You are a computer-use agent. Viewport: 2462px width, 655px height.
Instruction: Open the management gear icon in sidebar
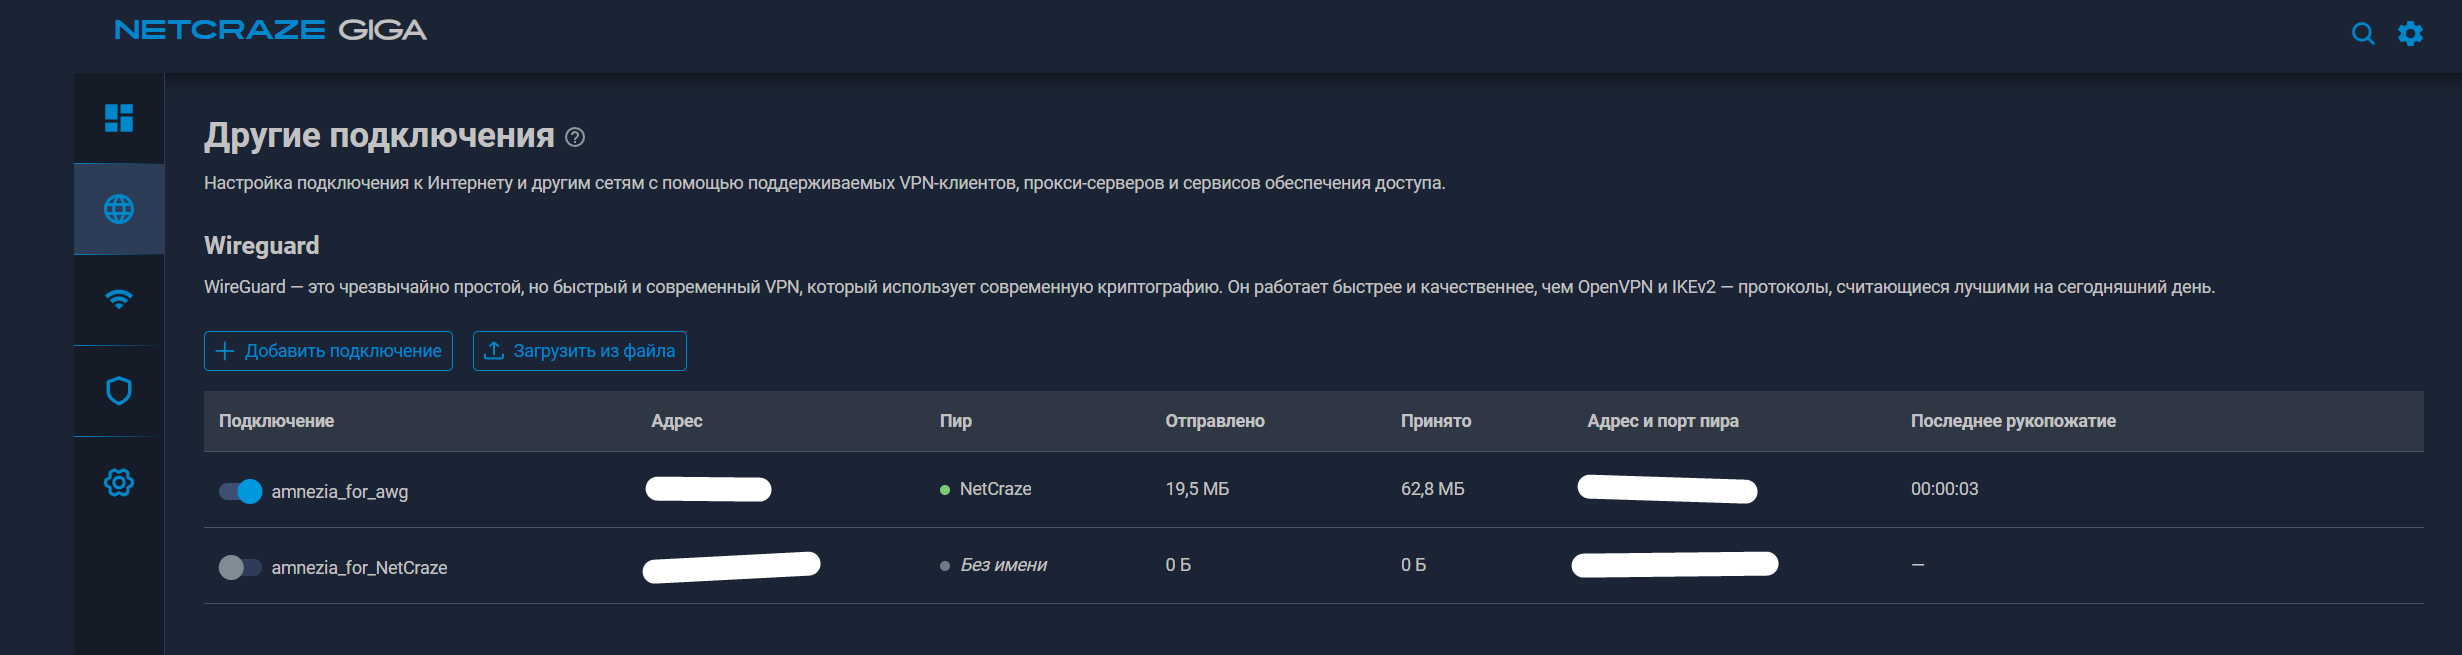(119, 483)
